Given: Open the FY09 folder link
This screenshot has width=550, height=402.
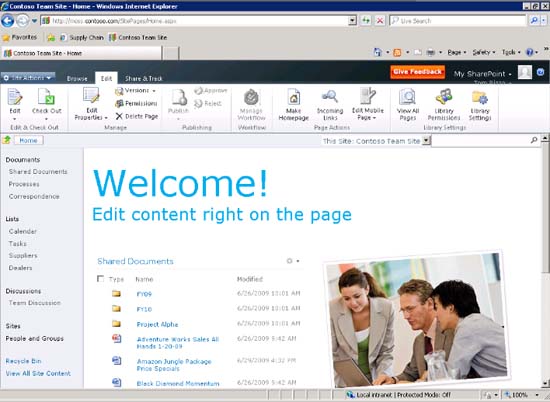Looking at the screenshot, I should 144,294.
